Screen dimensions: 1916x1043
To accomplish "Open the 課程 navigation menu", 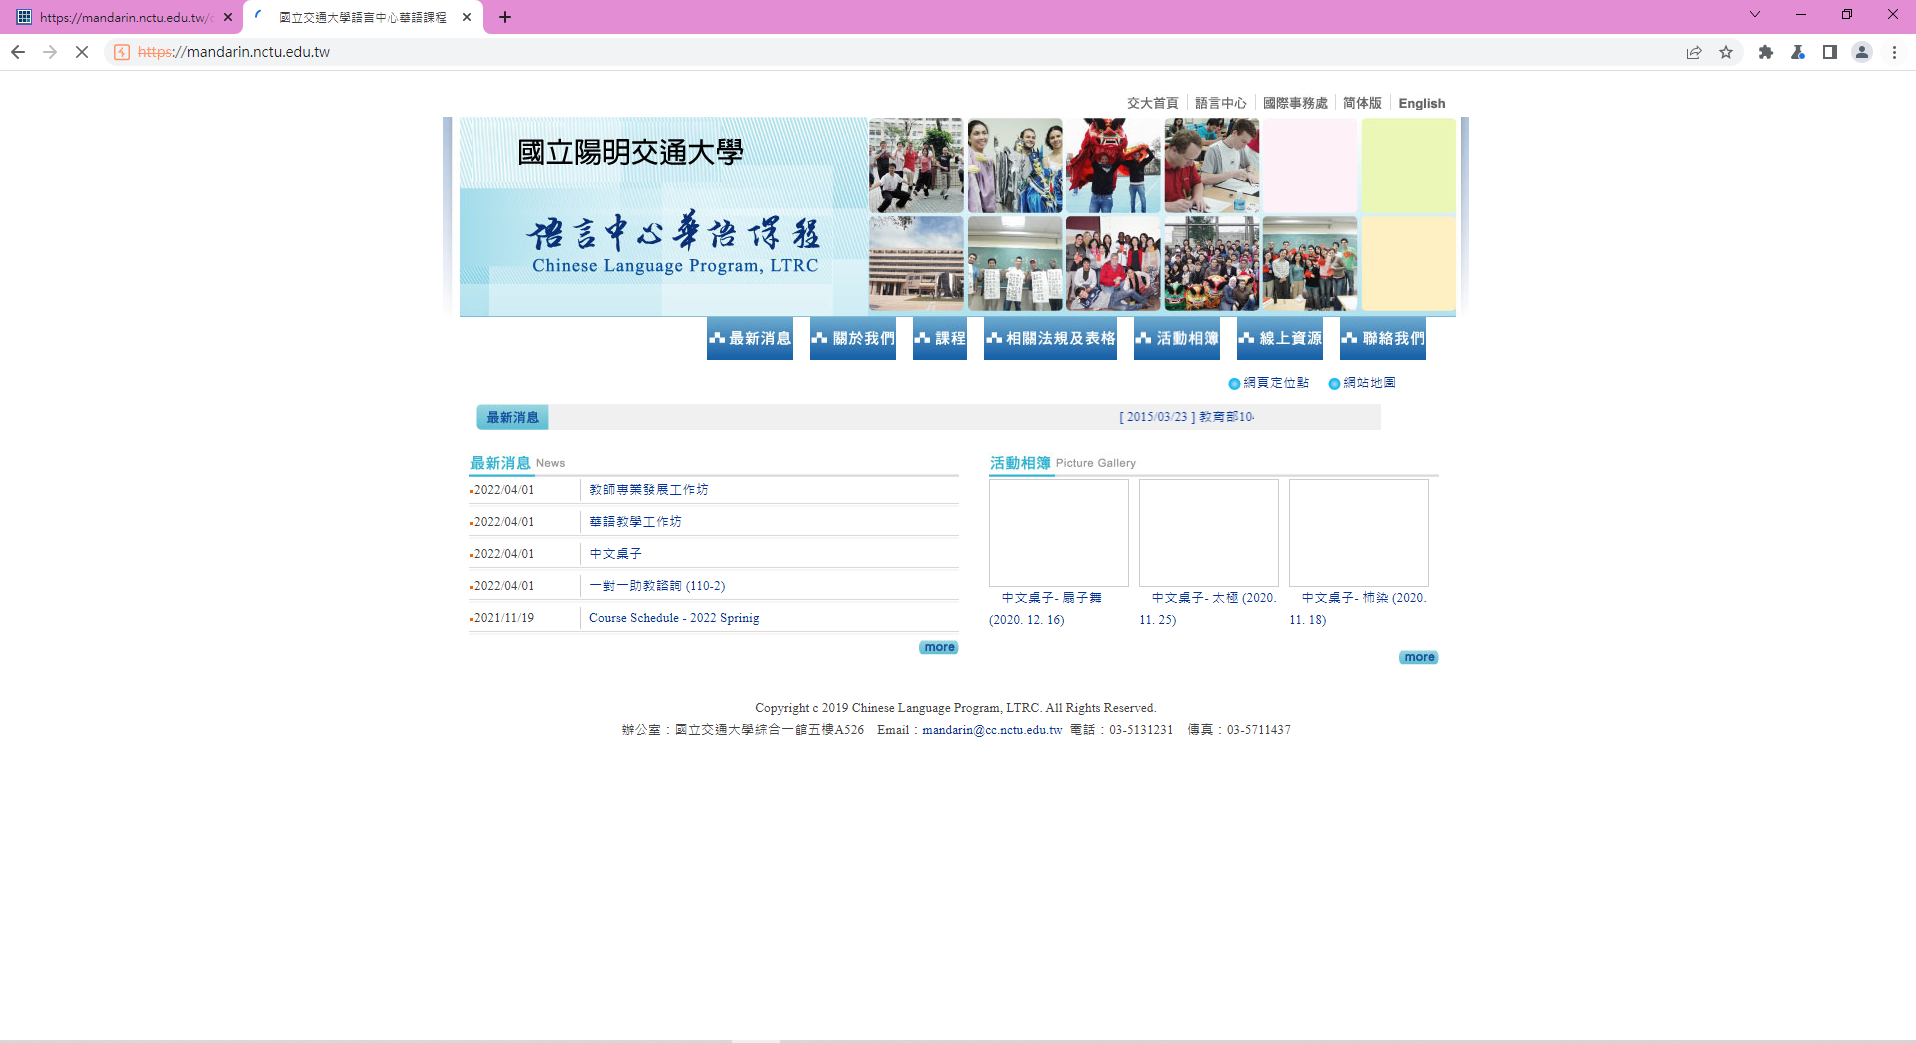I will [x=940, y=338].
